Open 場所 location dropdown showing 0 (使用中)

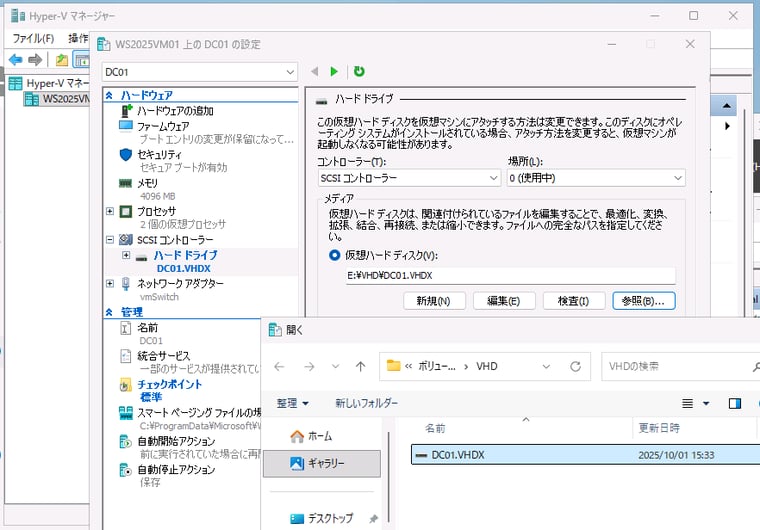click(x=596, y=178)
